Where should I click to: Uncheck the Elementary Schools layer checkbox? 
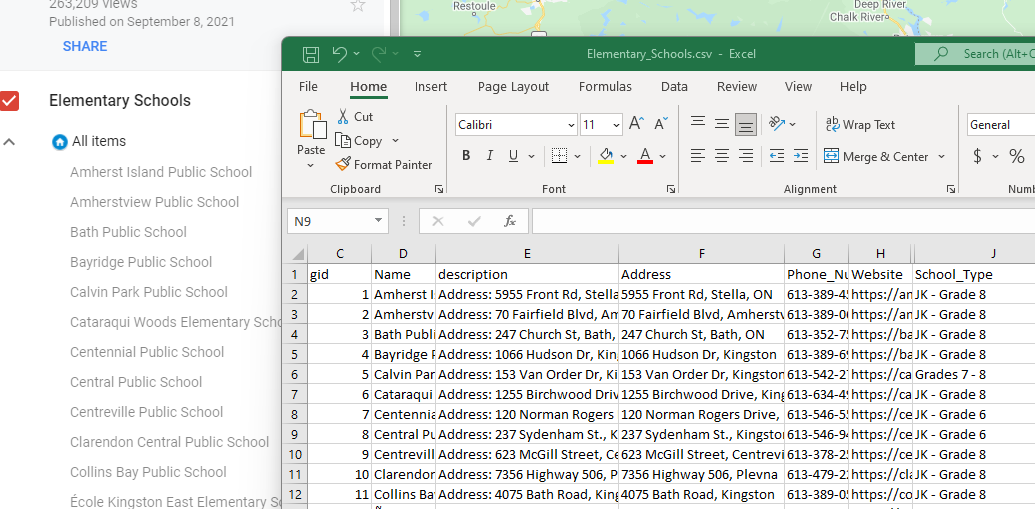(x=9, y=101)
